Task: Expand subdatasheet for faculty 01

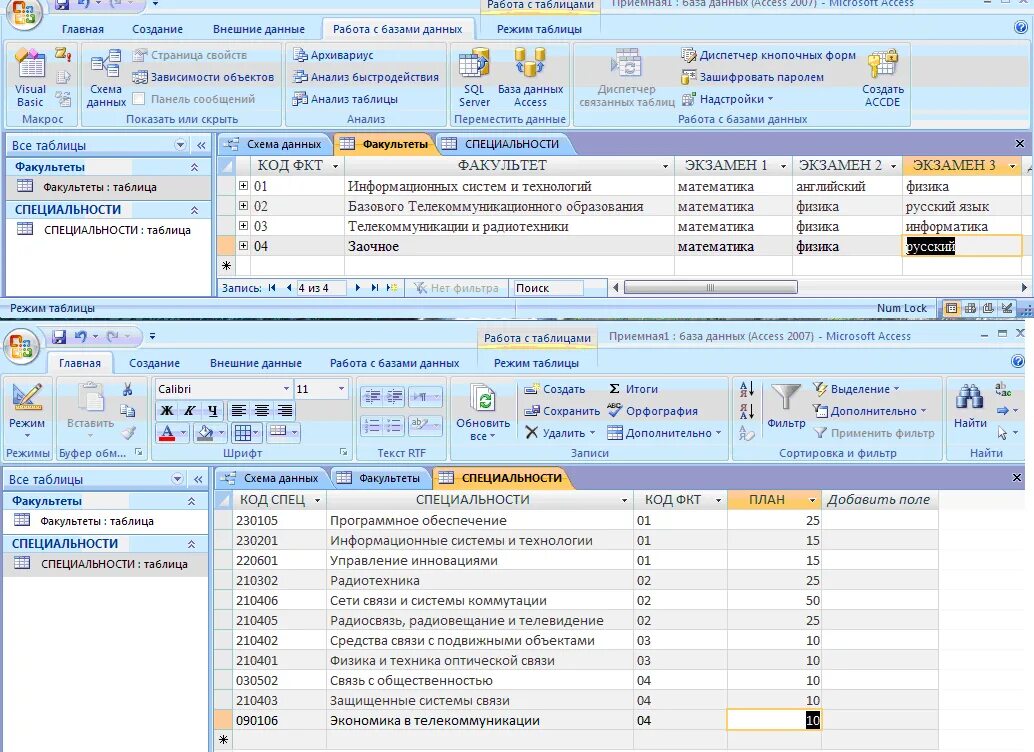Action: (243, 186)
